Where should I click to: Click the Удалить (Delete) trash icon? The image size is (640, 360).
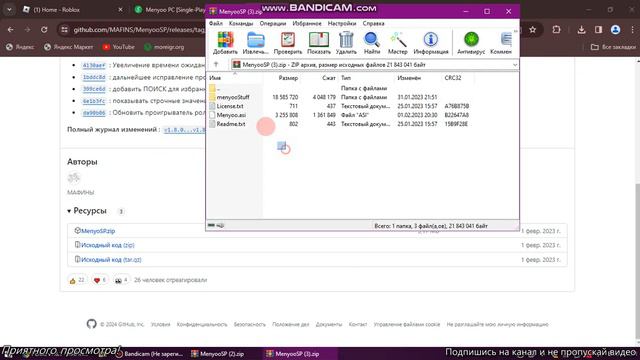click(x=346, y=43)
